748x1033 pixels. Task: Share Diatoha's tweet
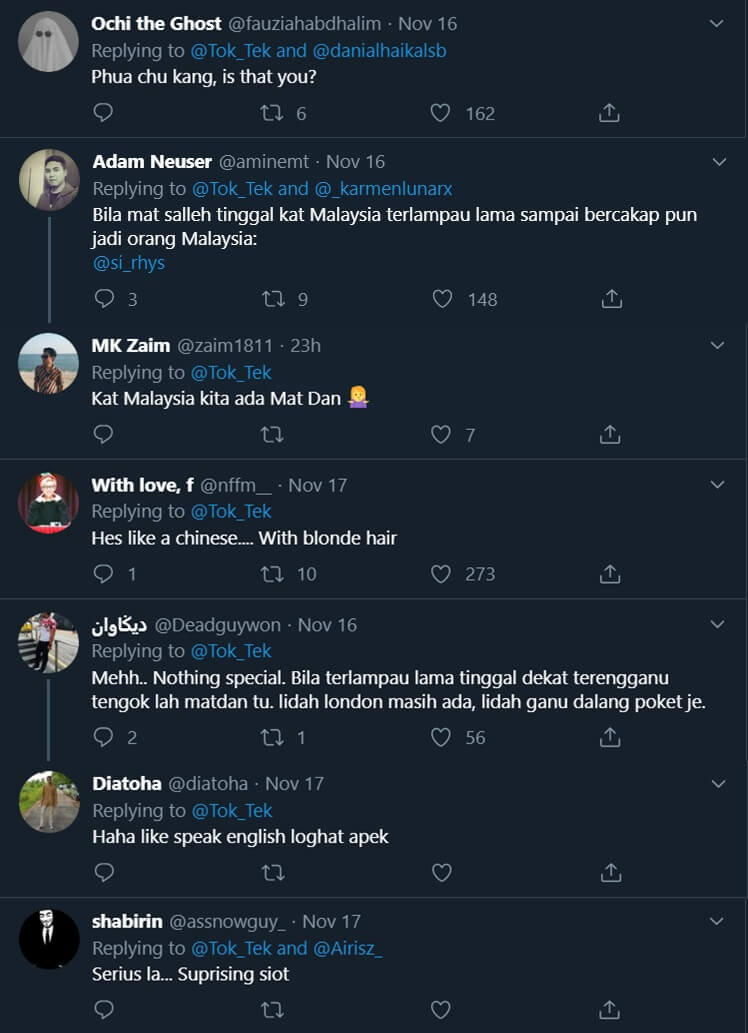pyautogui.click(x=610, y=873)
